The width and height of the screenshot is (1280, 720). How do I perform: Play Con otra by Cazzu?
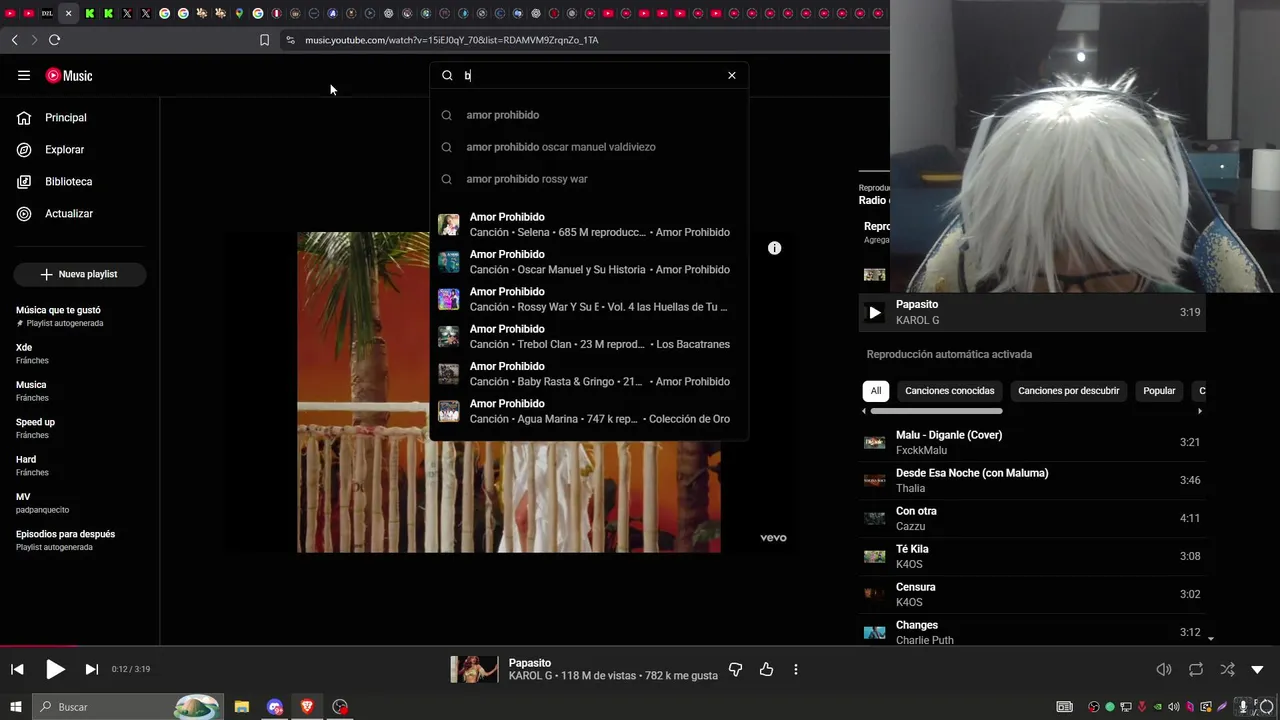[1032, 518]
